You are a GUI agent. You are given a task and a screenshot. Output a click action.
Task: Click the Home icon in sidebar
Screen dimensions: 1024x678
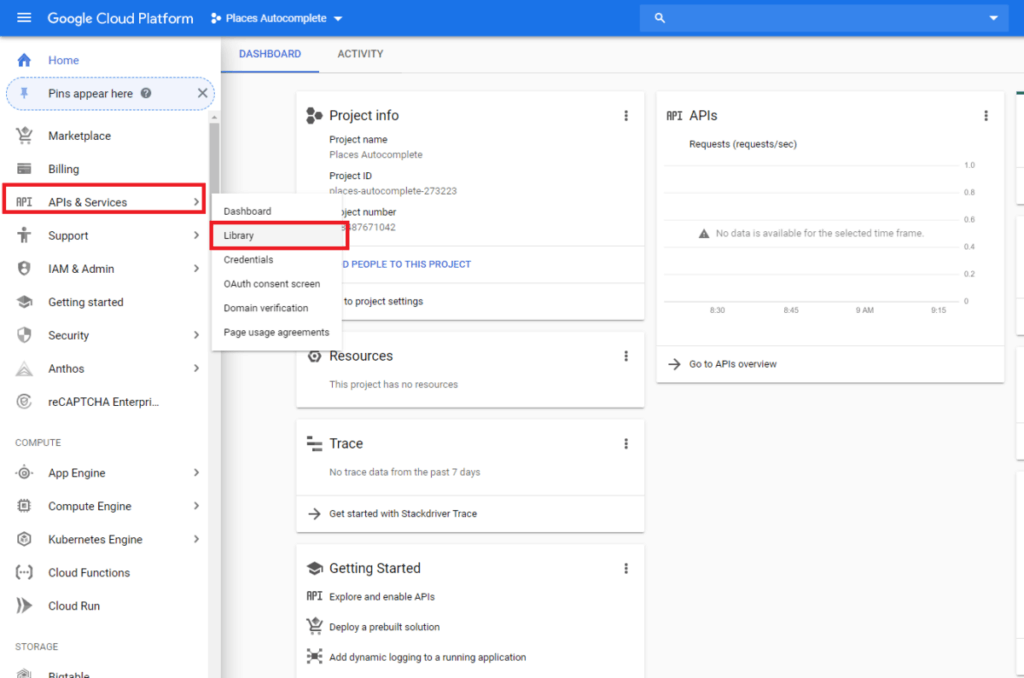click(x=25, y=60)
